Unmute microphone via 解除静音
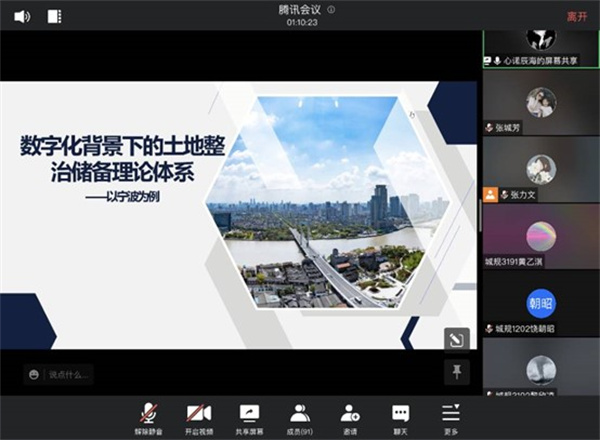Image resolution: width=600 pixels, height=440 pixels. click(x=148, y=418)
